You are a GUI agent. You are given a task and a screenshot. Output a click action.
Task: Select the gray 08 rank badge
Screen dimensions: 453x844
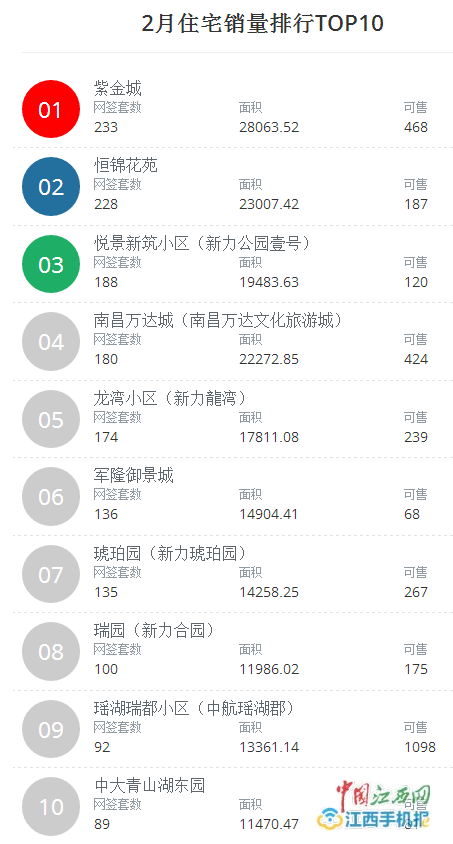tap(51, 651)
